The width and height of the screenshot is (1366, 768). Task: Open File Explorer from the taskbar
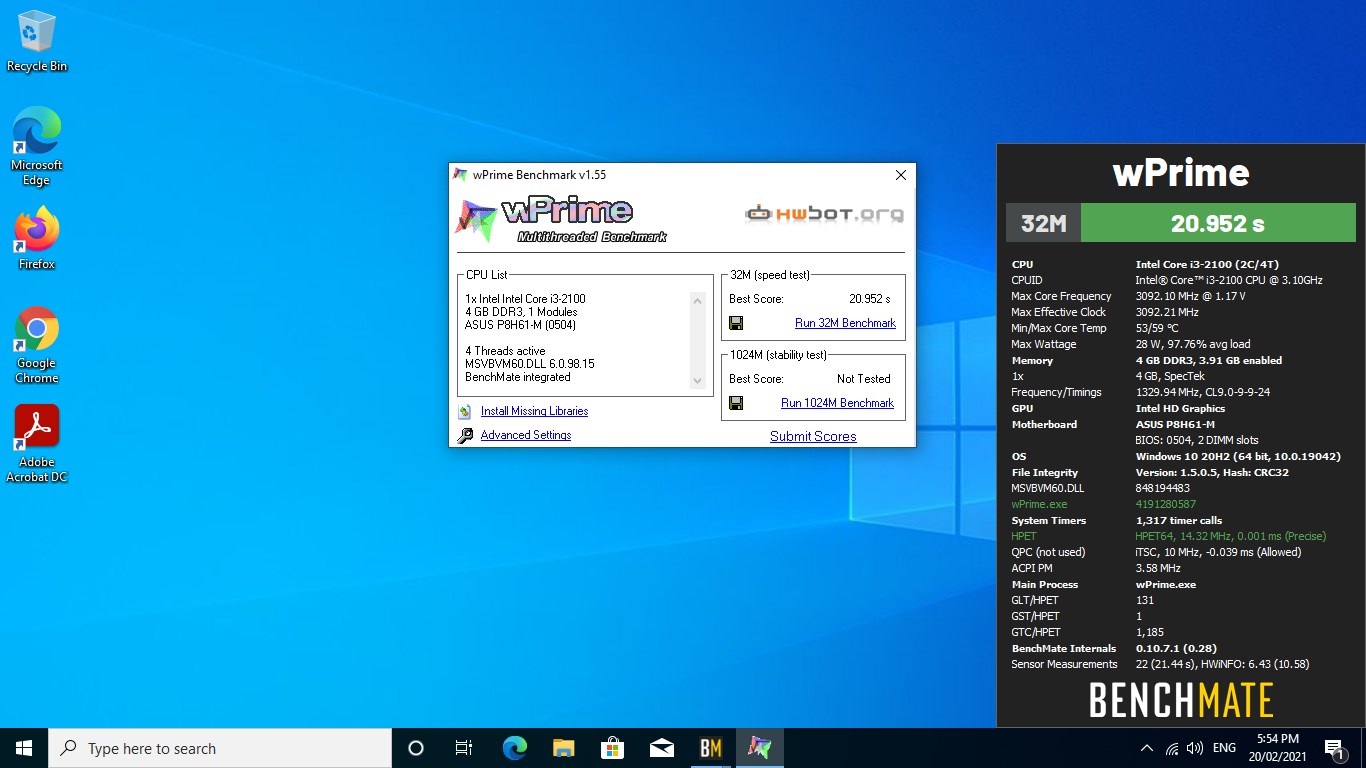coord(563,748)
